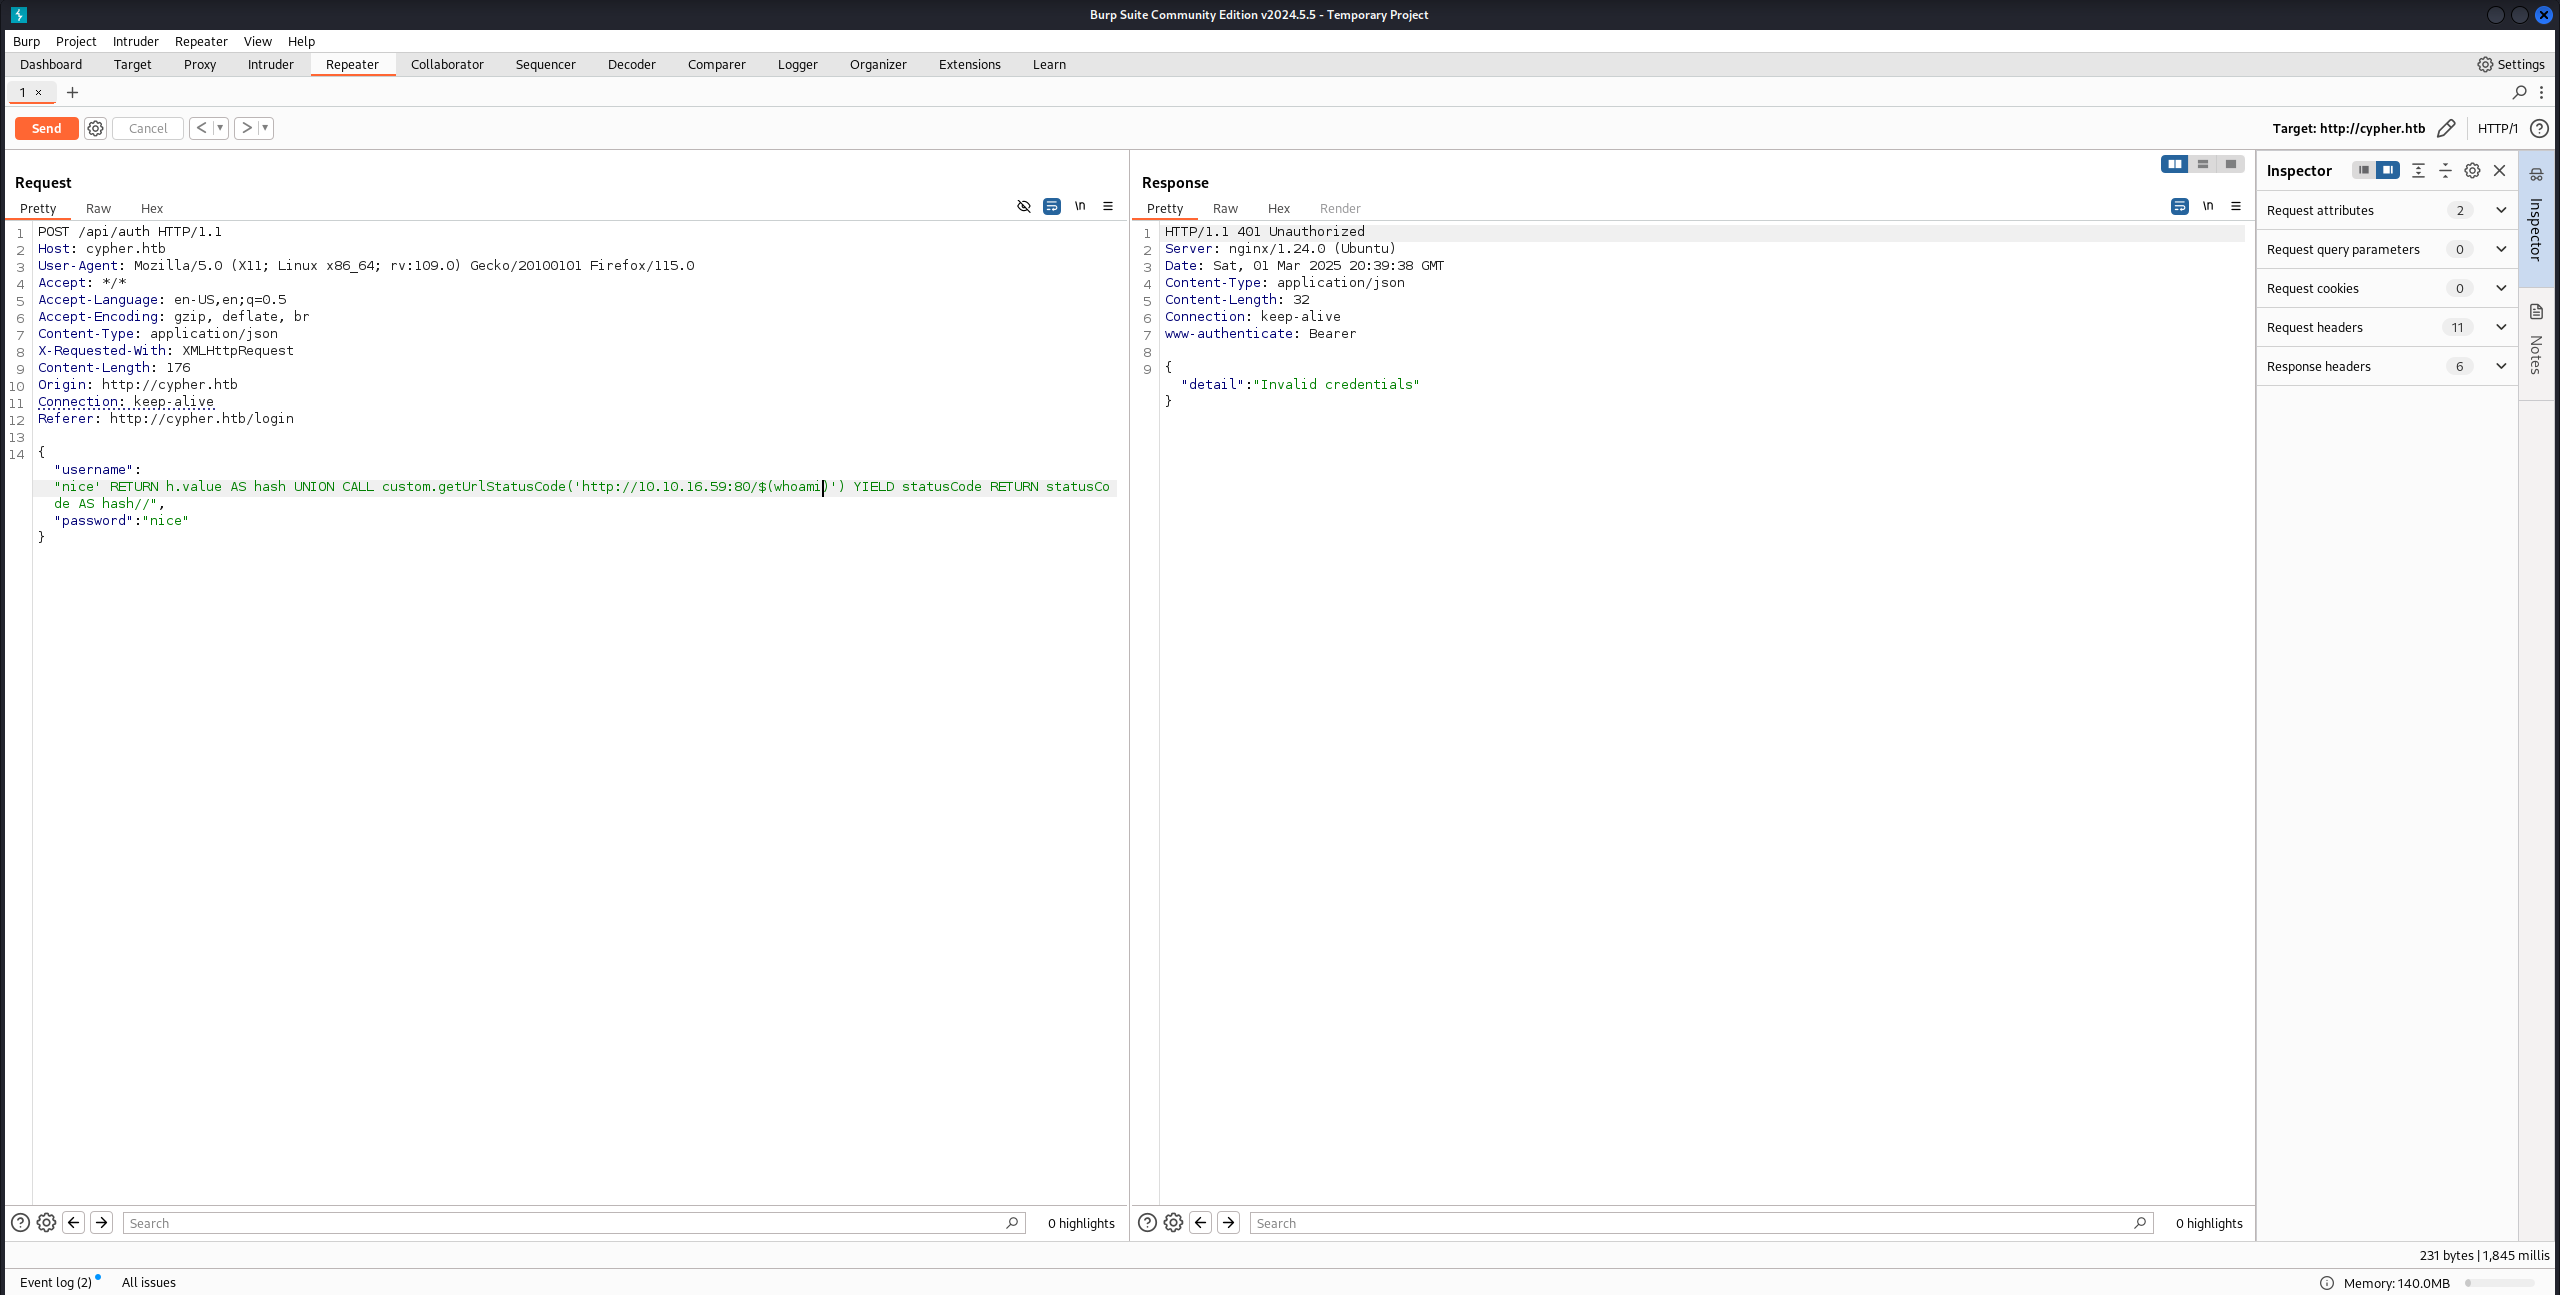Toggle hide non-printable characters eye icon in Request
Viewport: 2560px width, 1295px height.
[1024, 206]
